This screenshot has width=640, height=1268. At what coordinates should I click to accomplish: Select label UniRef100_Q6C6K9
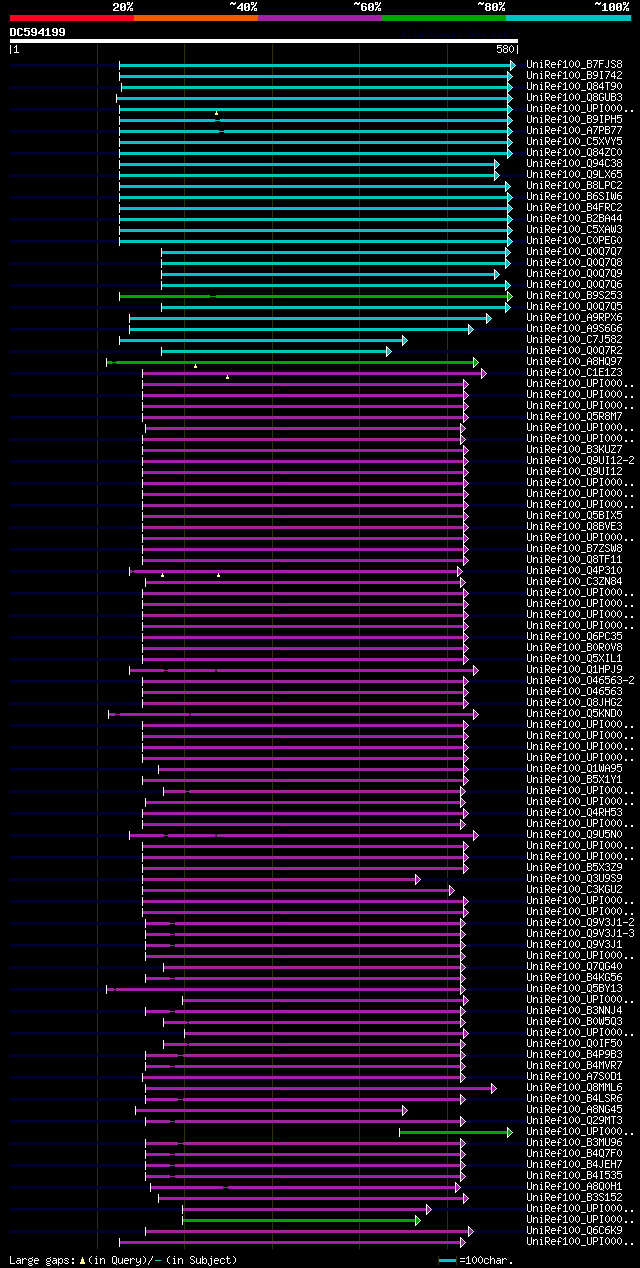click(x=574, y=1230)
